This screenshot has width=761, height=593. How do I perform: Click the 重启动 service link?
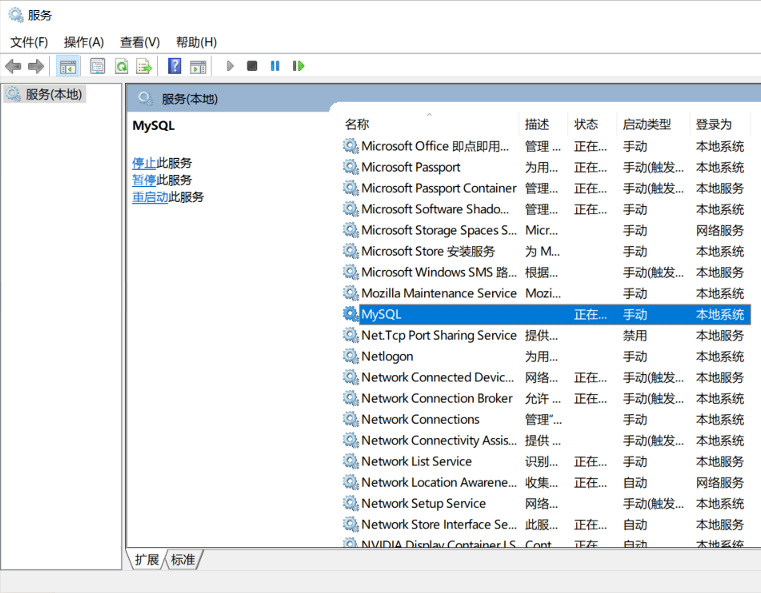(150, 197)
